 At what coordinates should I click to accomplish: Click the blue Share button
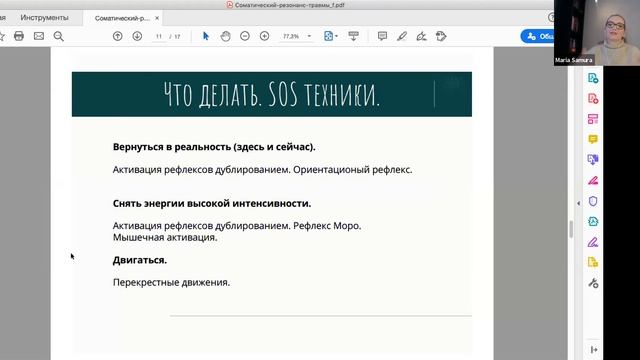click(538, 36)
